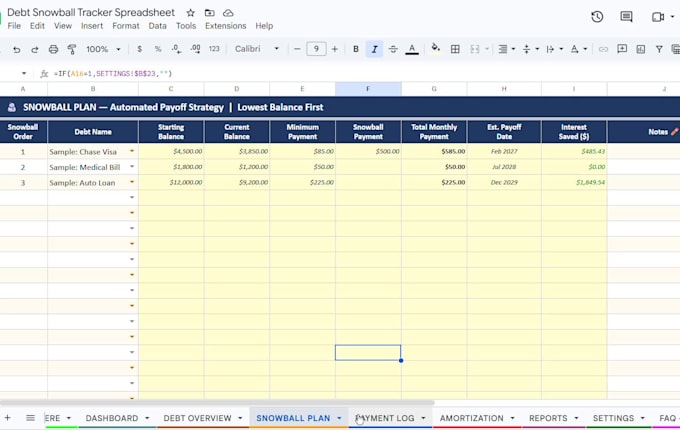The height and width of the screenshot is (431, 680).
Task: Click the formula bar input
Action: click(364, 73)
